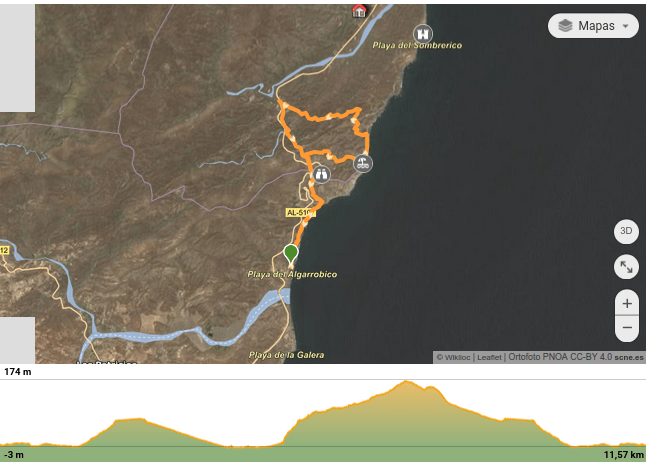646x462 pixels.
Task: Toggle the 3D map view
Action: click(626, 231)
